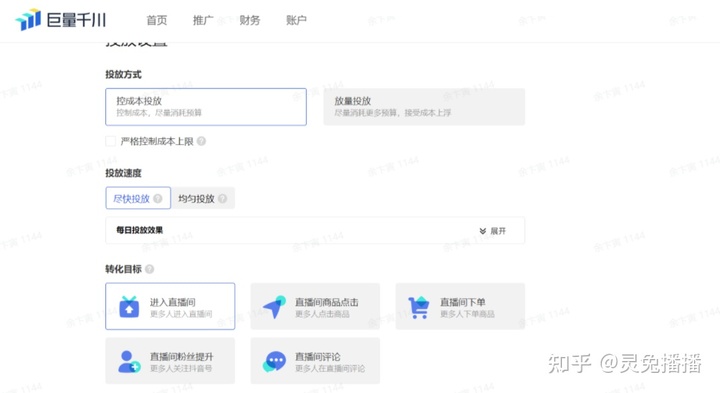Click help icon next to 转化目标
This screenshot has width=720, height=393.
(x=149, y=269)
